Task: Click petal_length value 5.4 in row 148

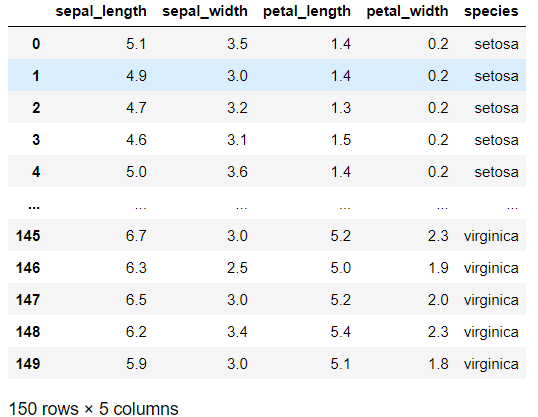Action: [x=340, y=332]
